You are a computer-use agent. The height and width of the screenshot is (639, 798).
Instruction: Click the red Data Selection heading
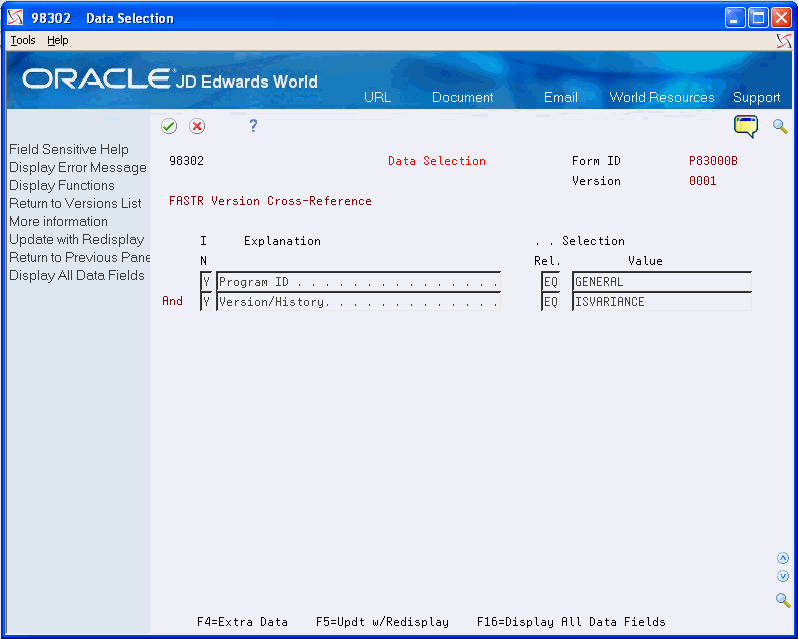pos(437,161)
